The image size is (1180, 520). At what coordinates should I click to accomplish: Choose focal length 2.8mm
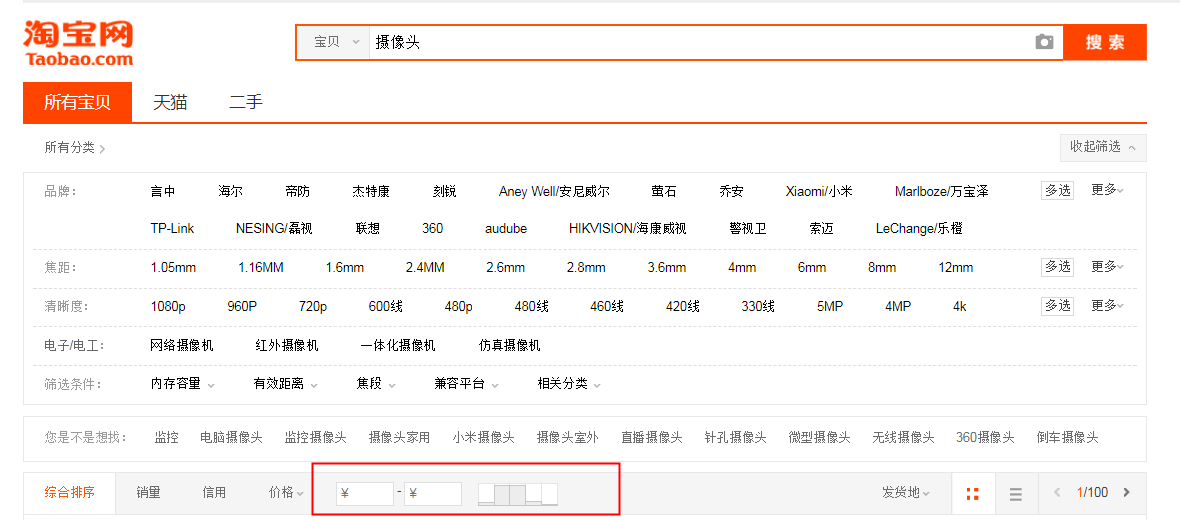click(586, 268)
